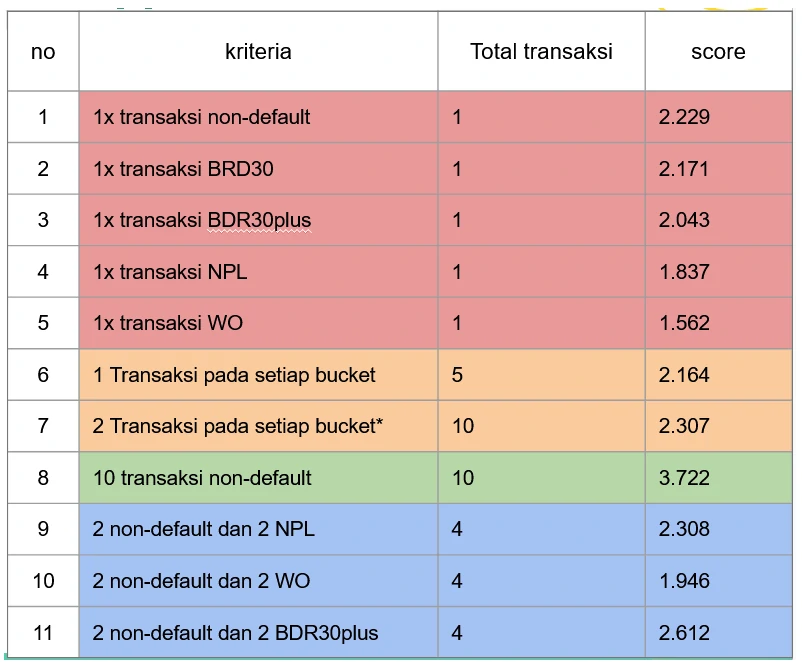Click the misspelled 'BDR30plus' word in row 3
The height and width of the screenshot is (662, 802).
tap(259, 220)
